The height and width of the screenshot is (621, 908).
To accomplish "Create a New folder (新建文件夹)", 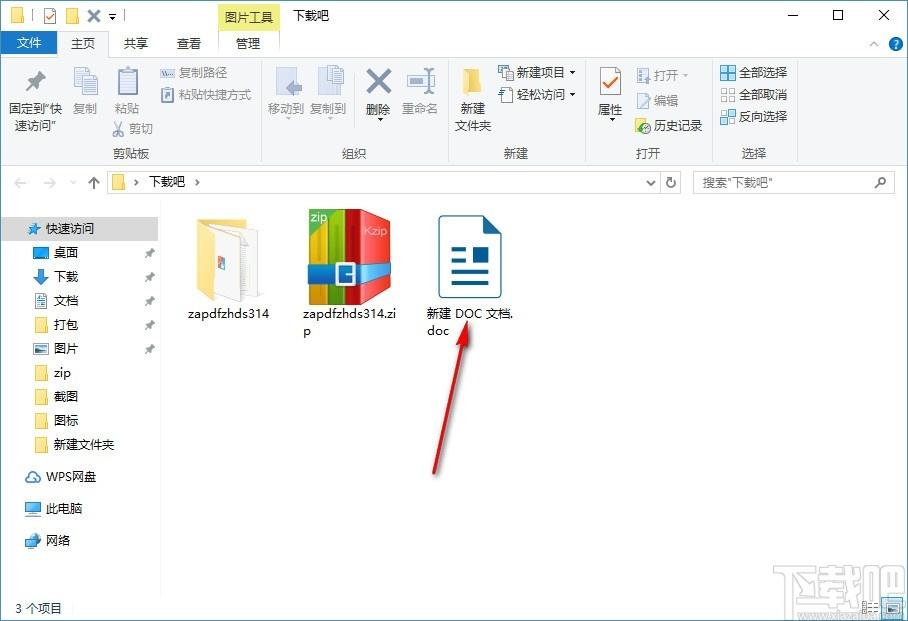I will [473, 100].
